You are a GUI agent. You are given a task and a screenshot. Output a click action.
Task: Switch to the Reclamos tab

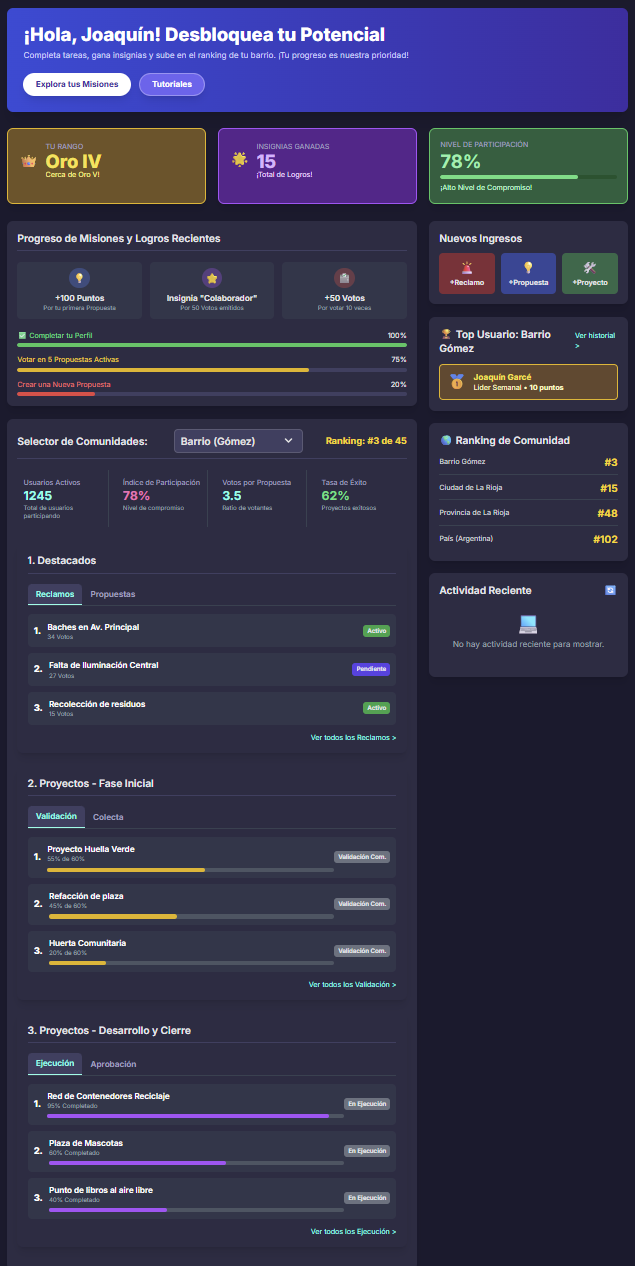click(x=55, y=594)
